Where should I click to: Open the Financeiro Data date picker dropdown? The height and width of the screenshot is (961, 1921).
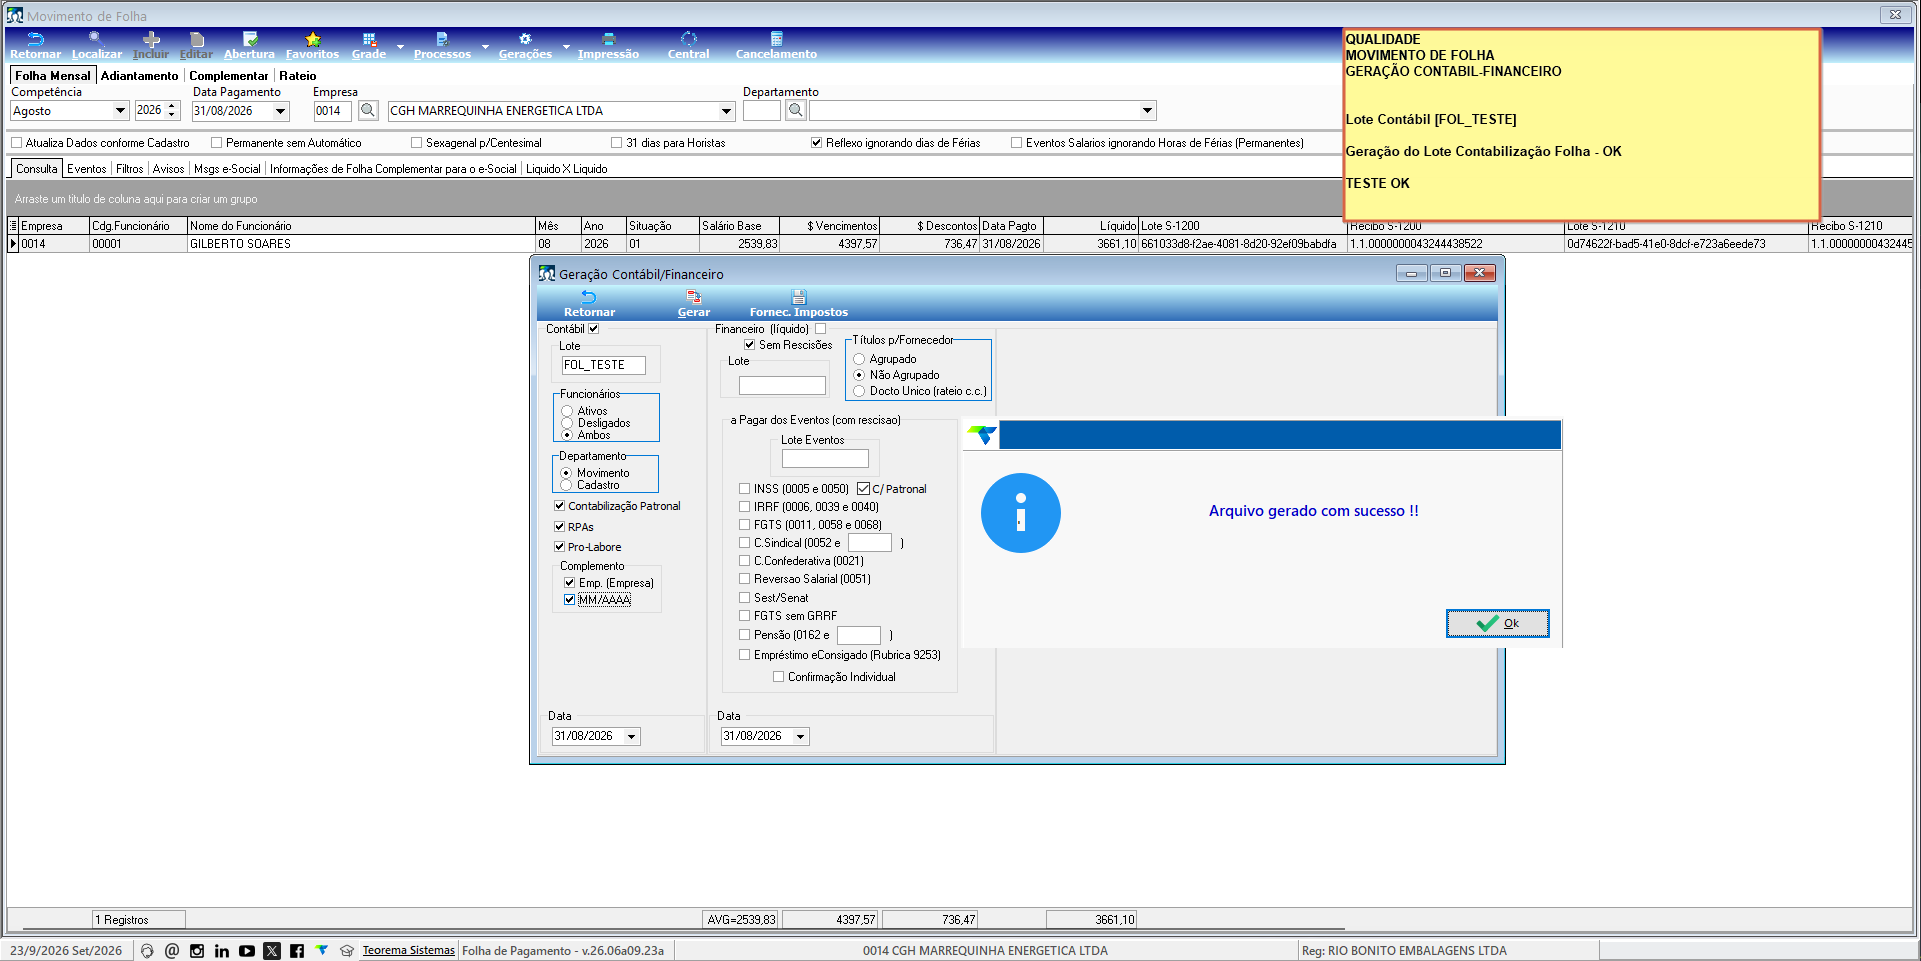pyautogui.click(x=801, y=737)
